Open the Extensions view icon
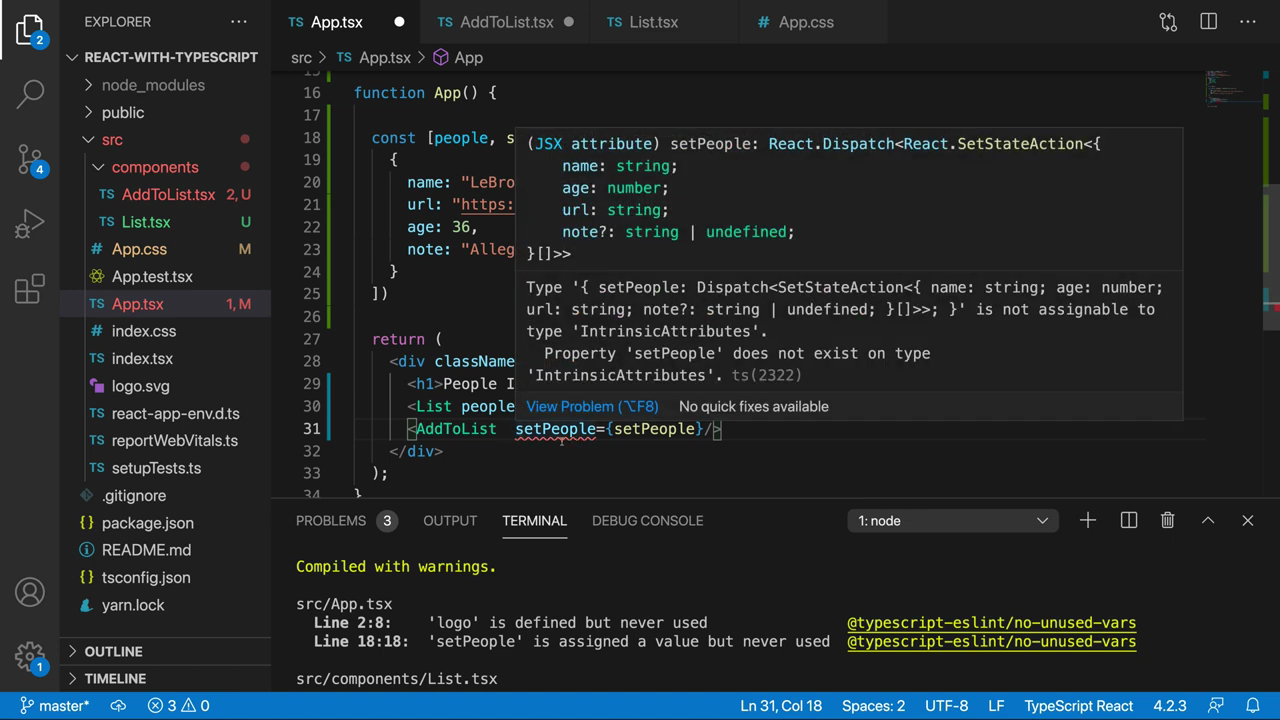The height and width of the screenshot is (720, 1280). pyautogui.click(x=30, y=289)
